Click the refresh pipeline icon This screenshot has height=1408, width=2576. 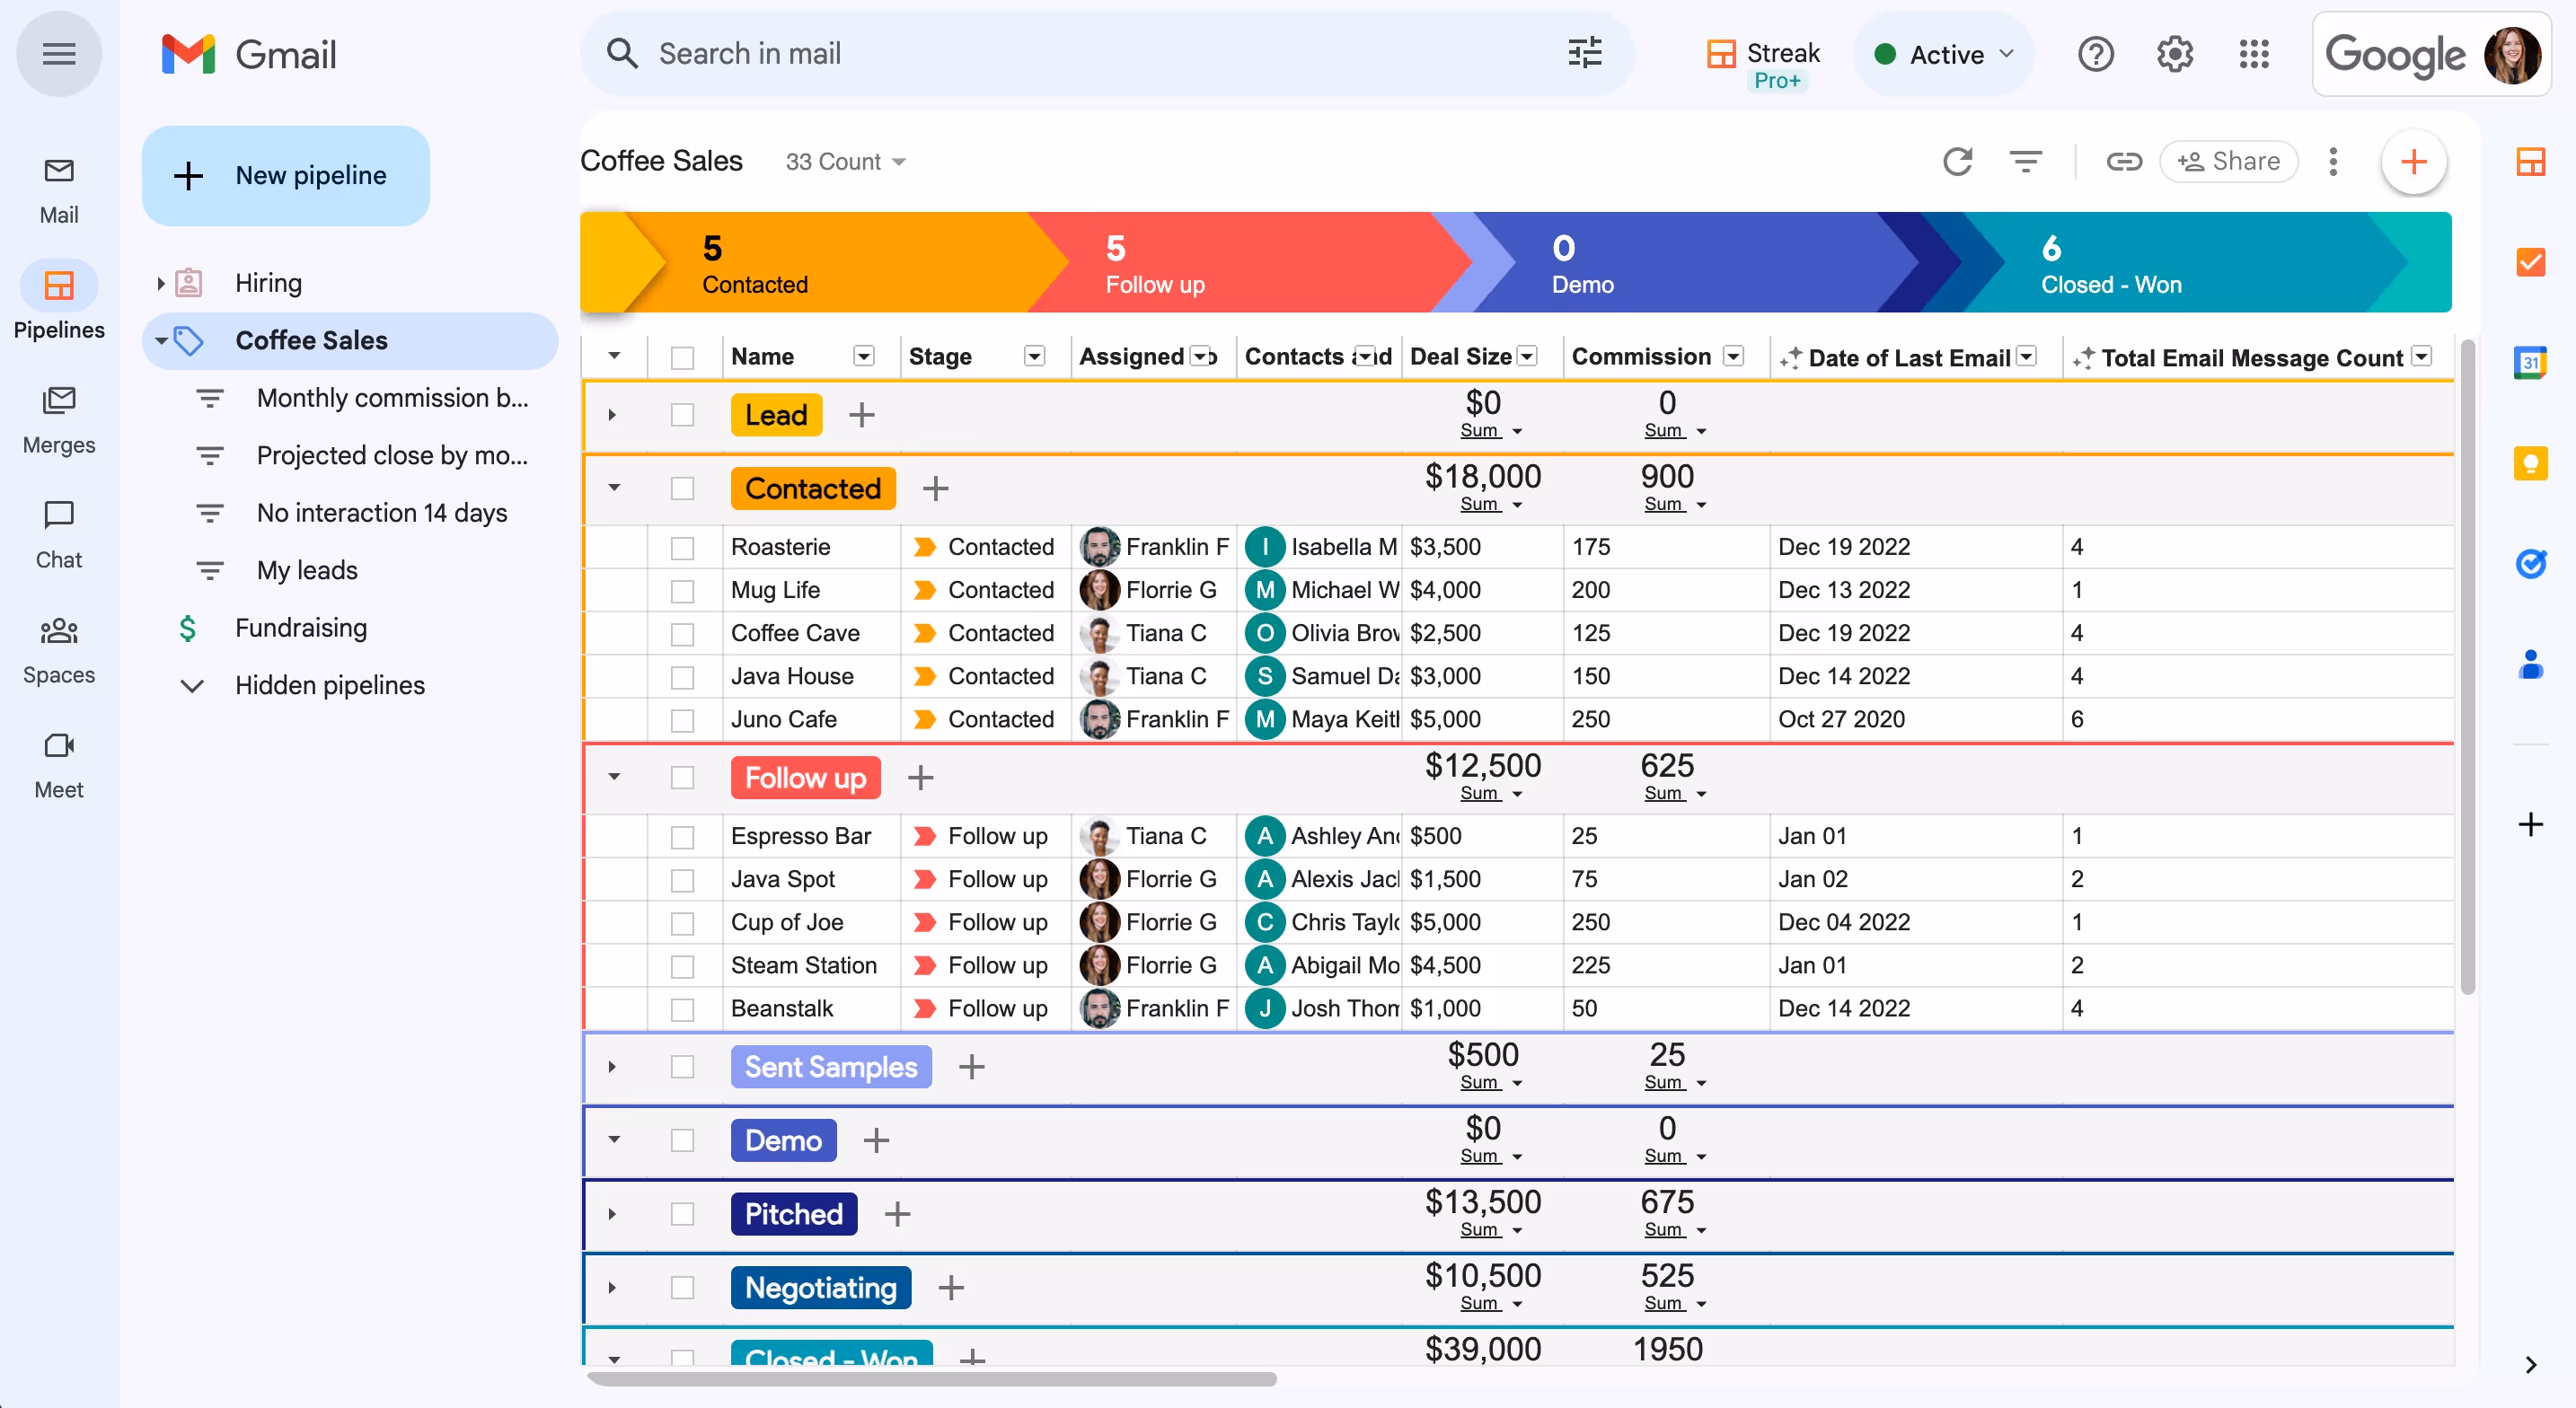1957,161
